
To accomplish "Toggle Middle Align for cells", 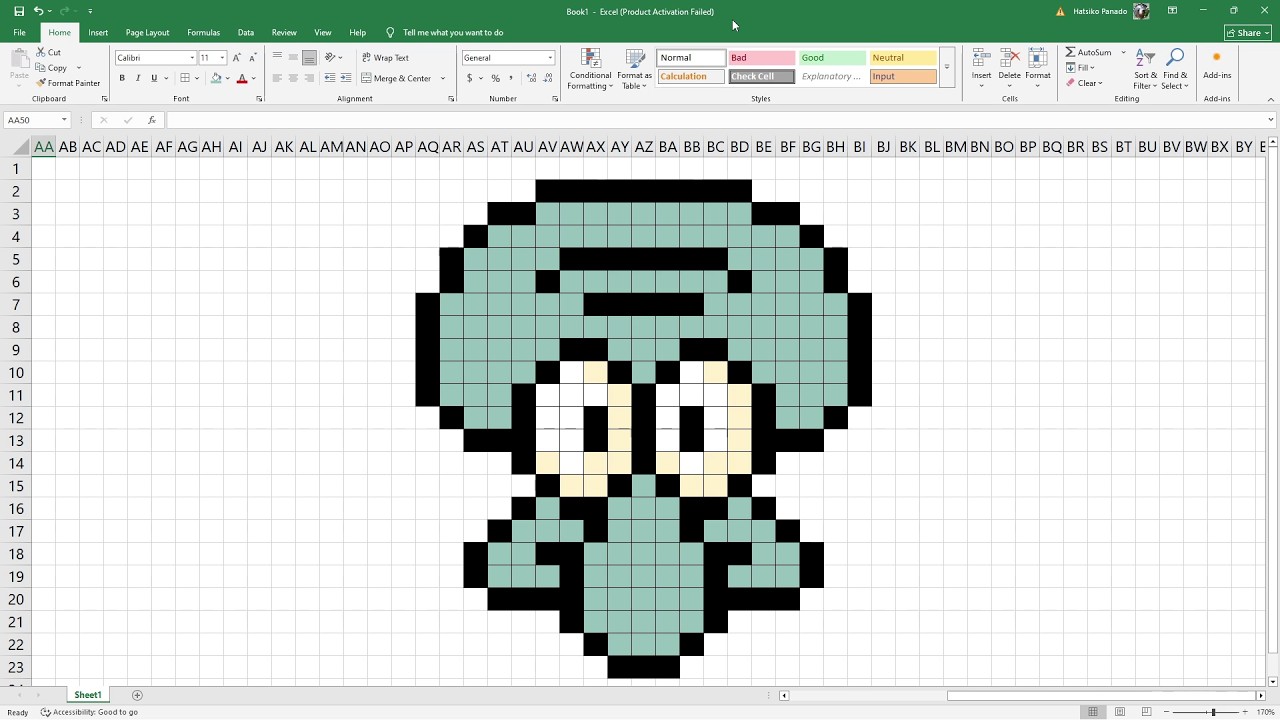I will click(293, 58).
